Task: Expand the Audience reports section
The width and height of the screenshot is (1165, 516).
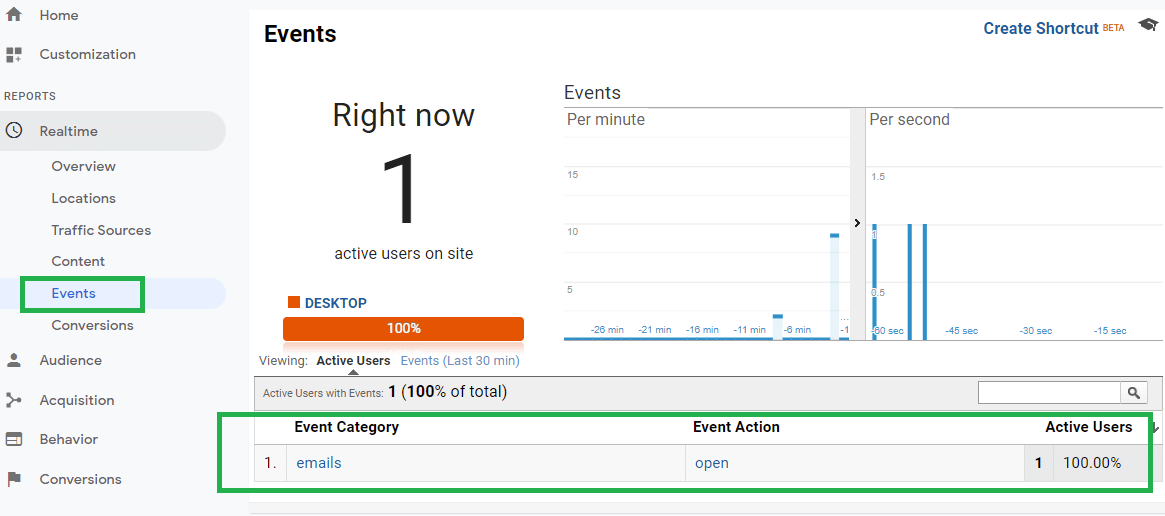Action: [x=71, y=360]
